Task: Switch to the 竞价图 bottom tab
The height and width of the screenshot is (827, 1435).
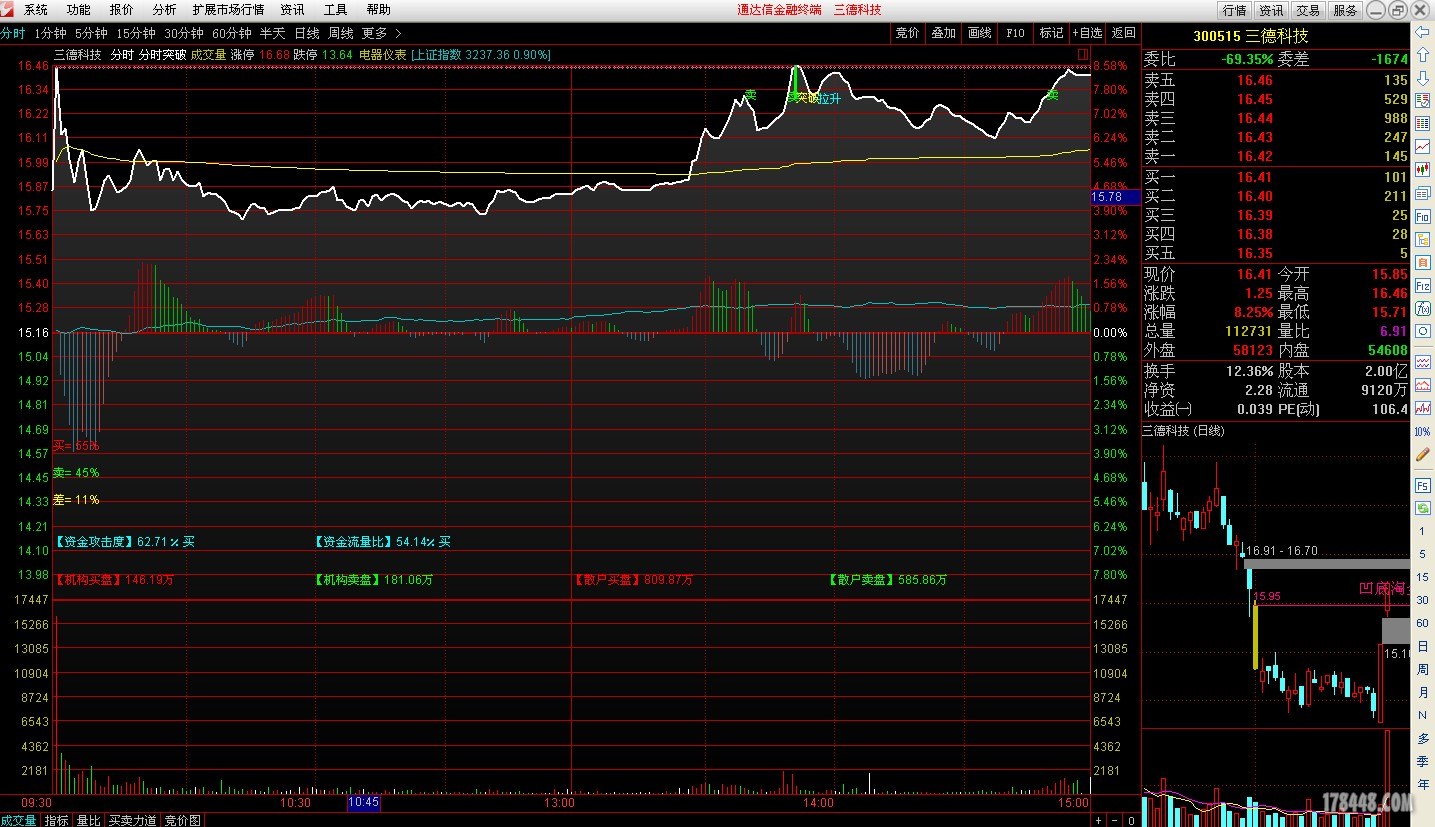Action: pos(182,820)
